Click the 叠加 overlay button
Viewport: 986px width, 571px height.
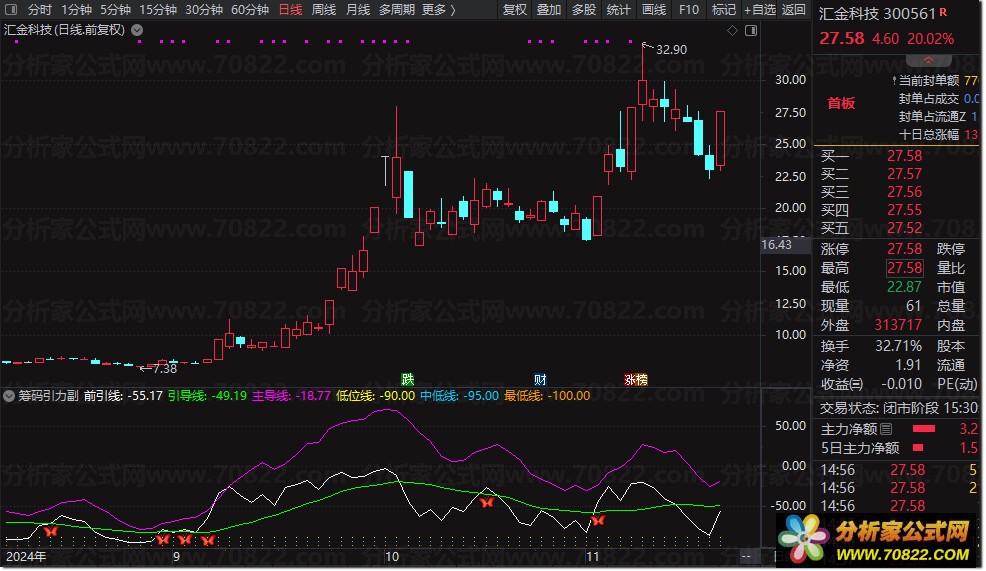549,9
